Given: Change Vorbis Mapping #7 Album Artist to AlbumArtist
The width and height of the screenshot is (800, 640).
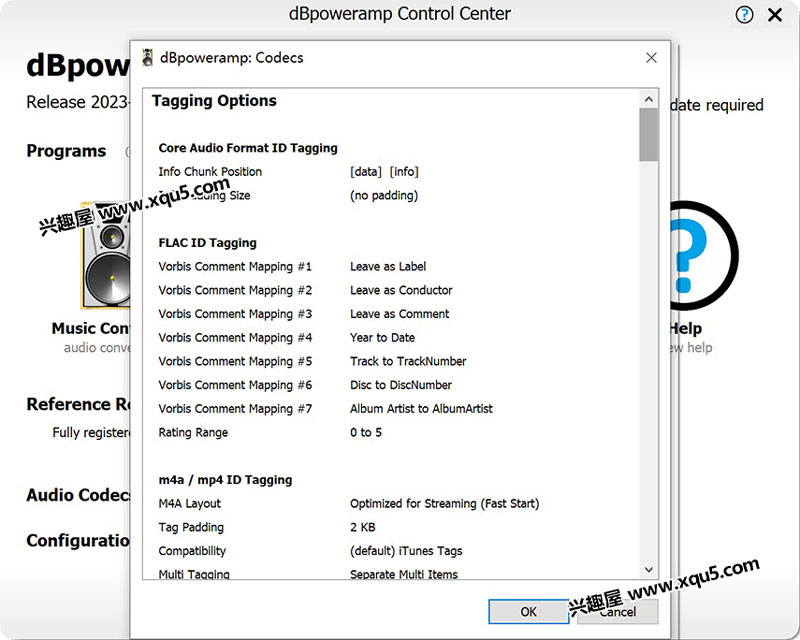Looking at the screenshot, I should pos(421,409).
